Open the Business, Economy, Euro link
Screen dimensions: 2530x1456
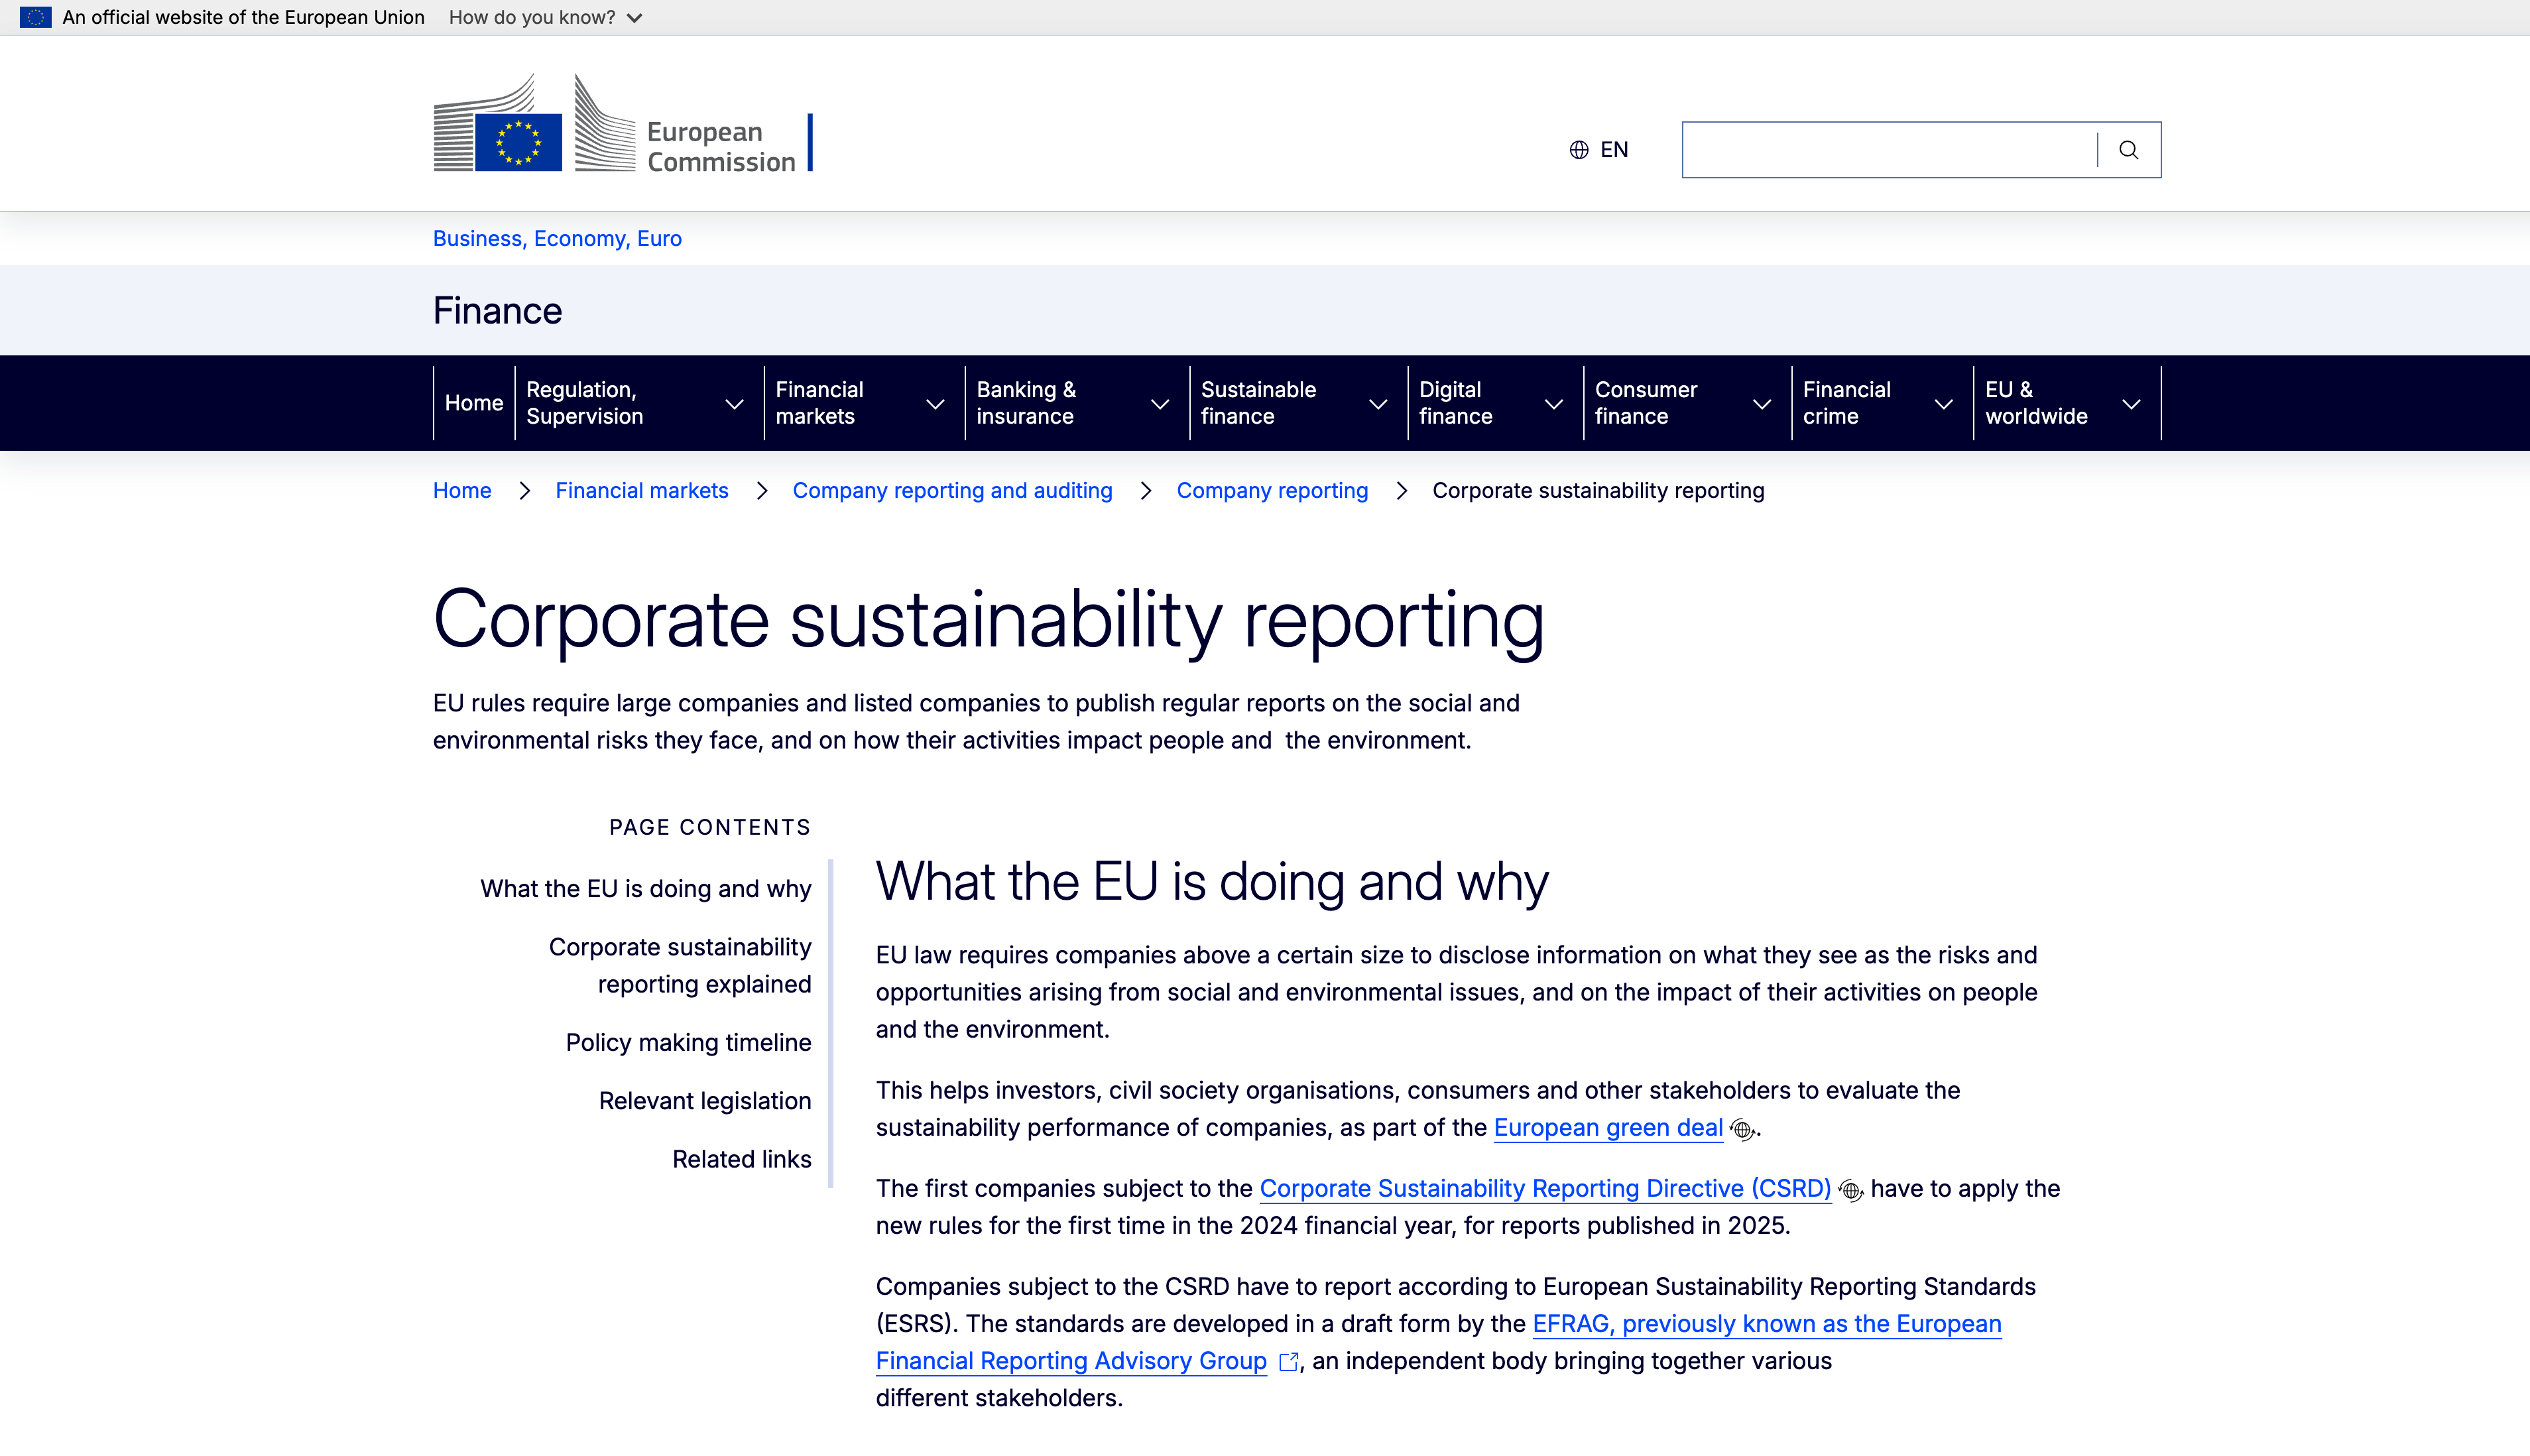coord(557,239)
